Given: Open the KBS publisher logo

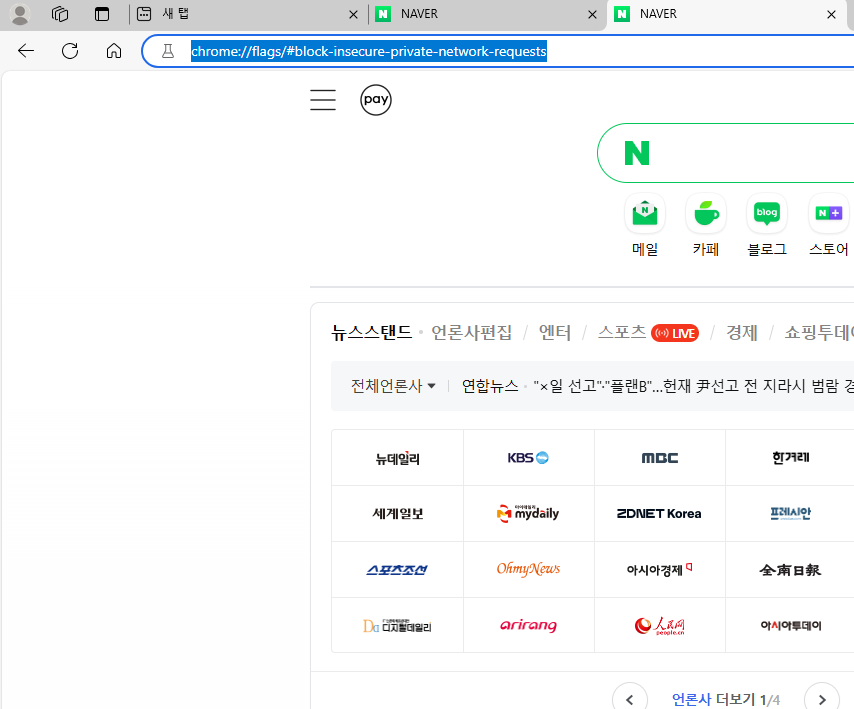Looking at the screenshot, I should coord(528,458).
